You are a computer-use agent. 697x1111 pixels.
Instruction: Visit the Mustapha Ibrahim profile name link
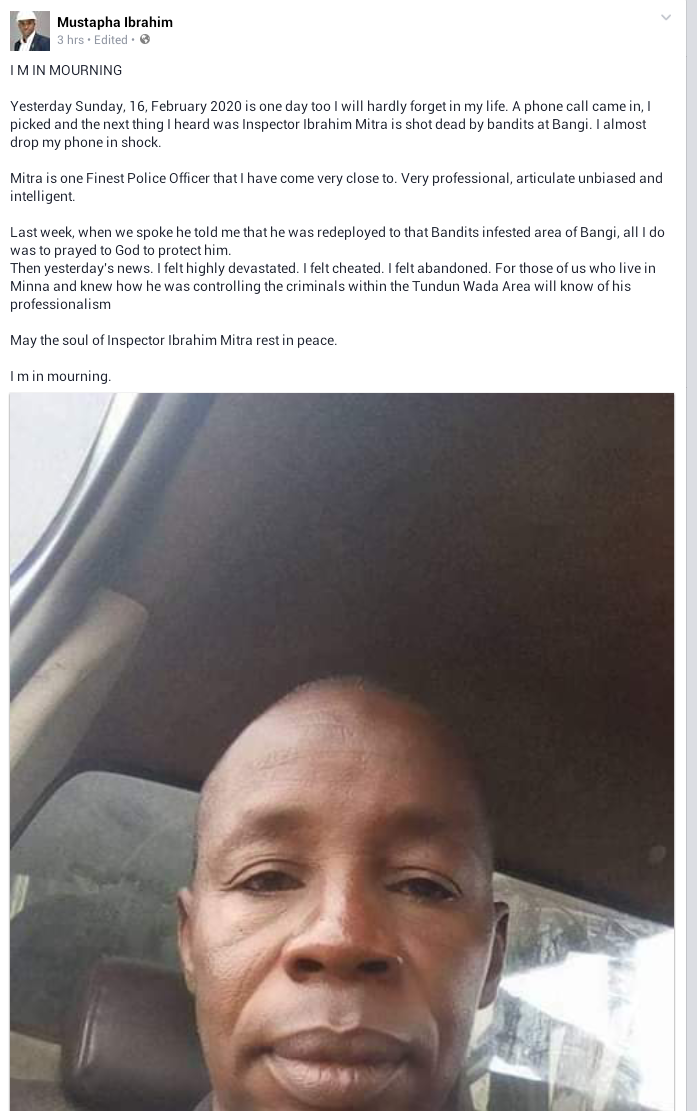click(x=115, y=22)
